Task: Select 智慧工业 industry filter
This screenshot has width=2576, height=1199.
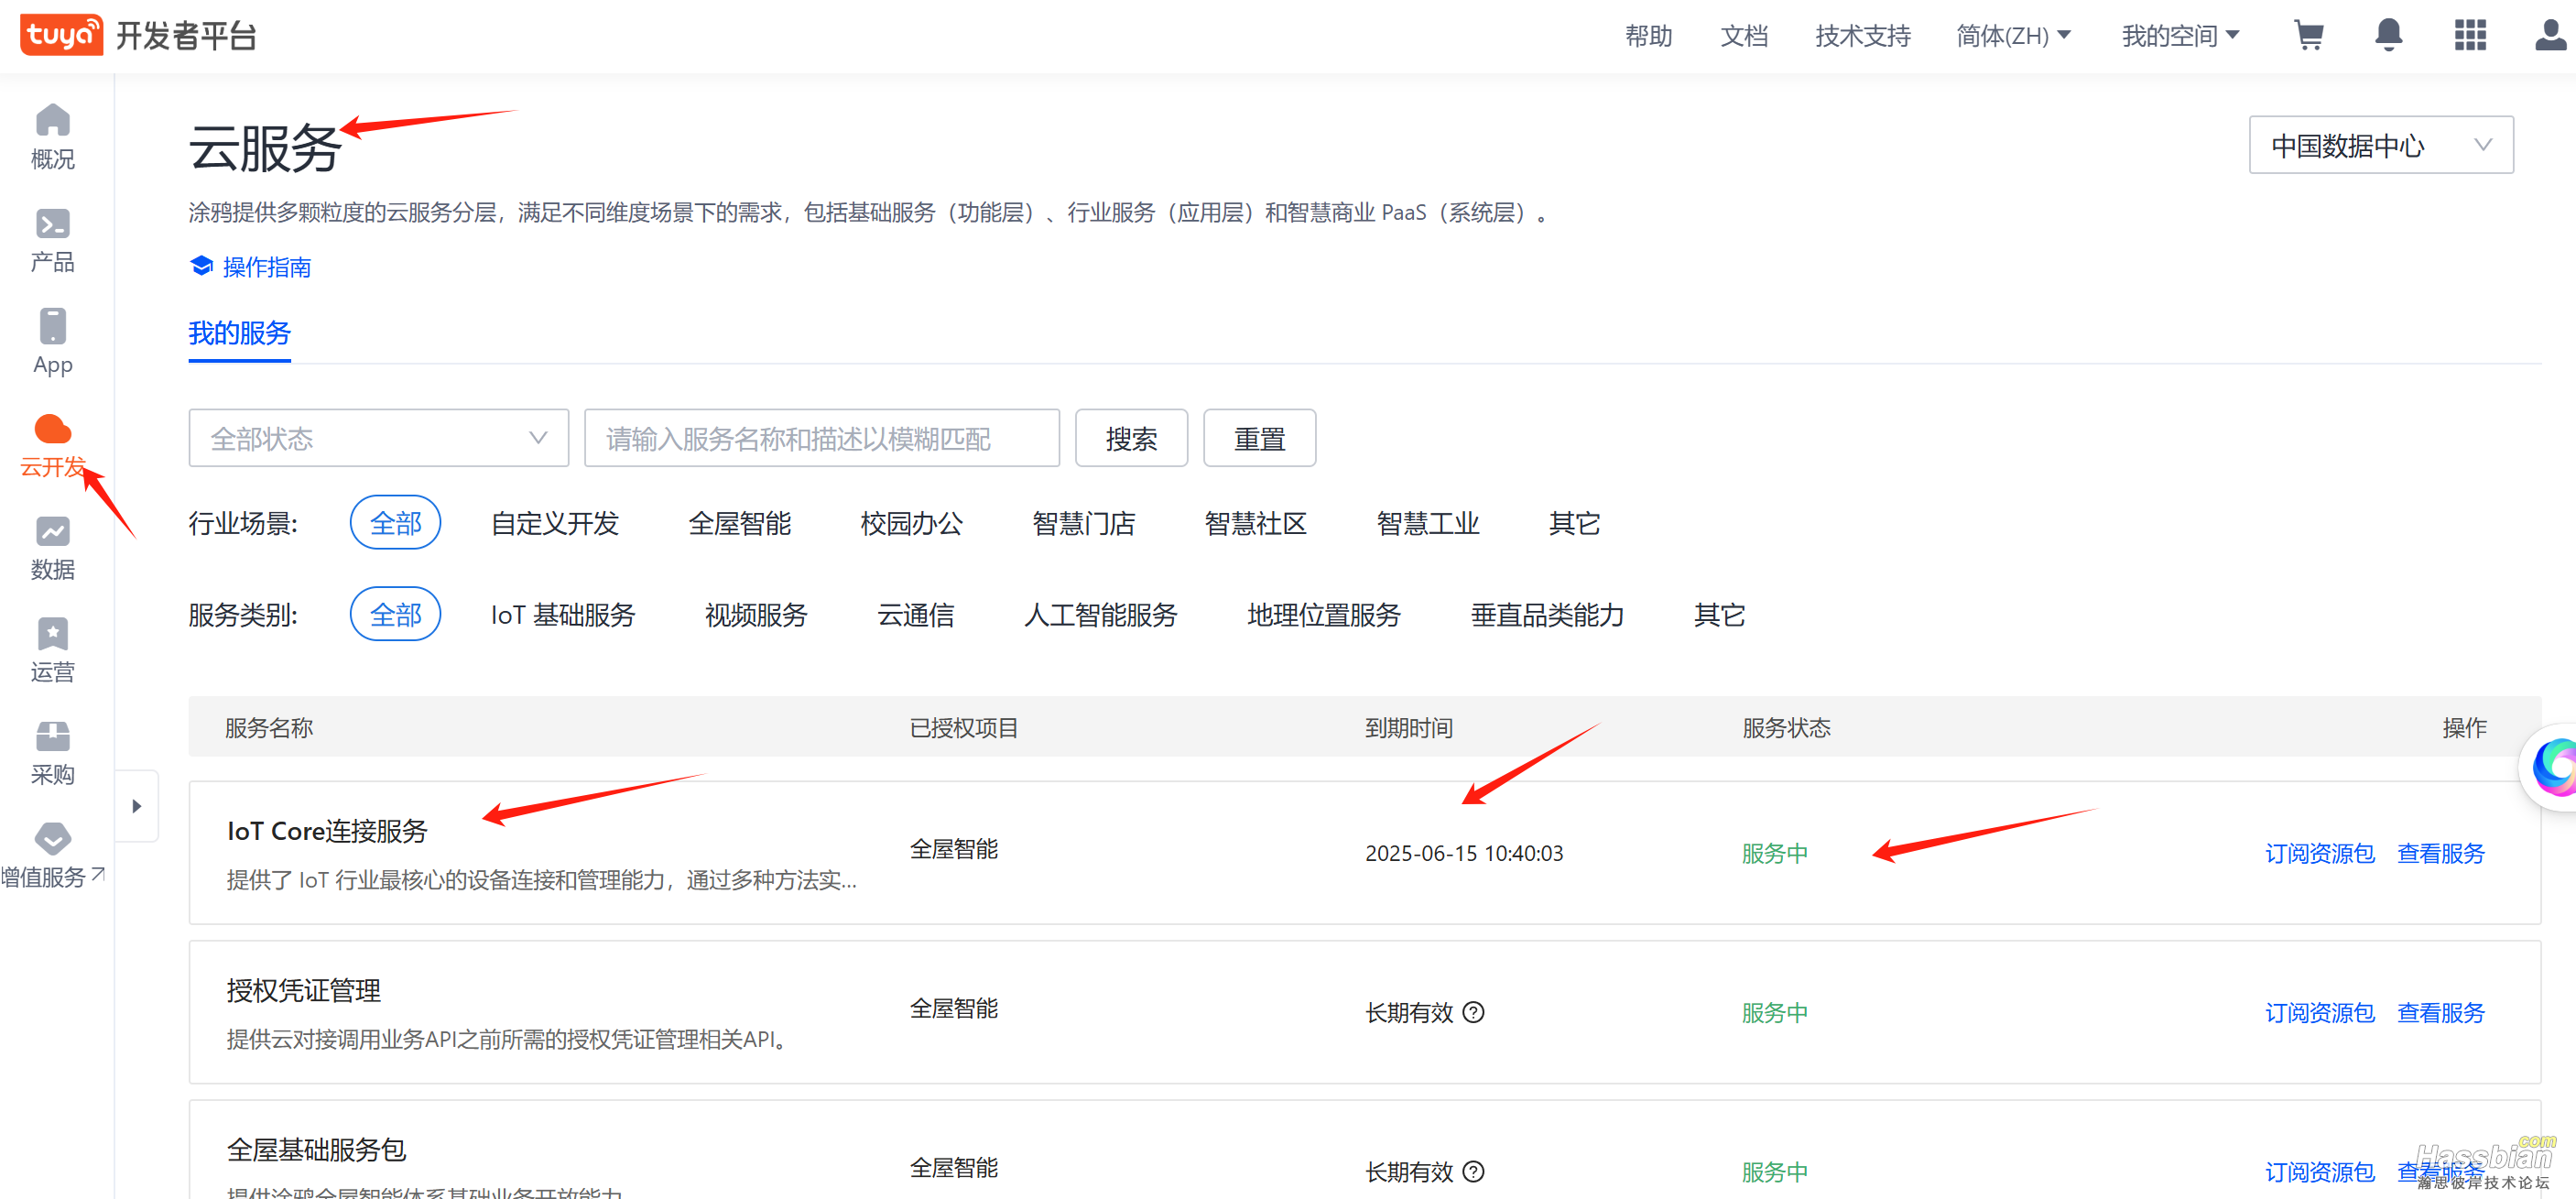Action: pyautogui.click(x=1428, y=523)
